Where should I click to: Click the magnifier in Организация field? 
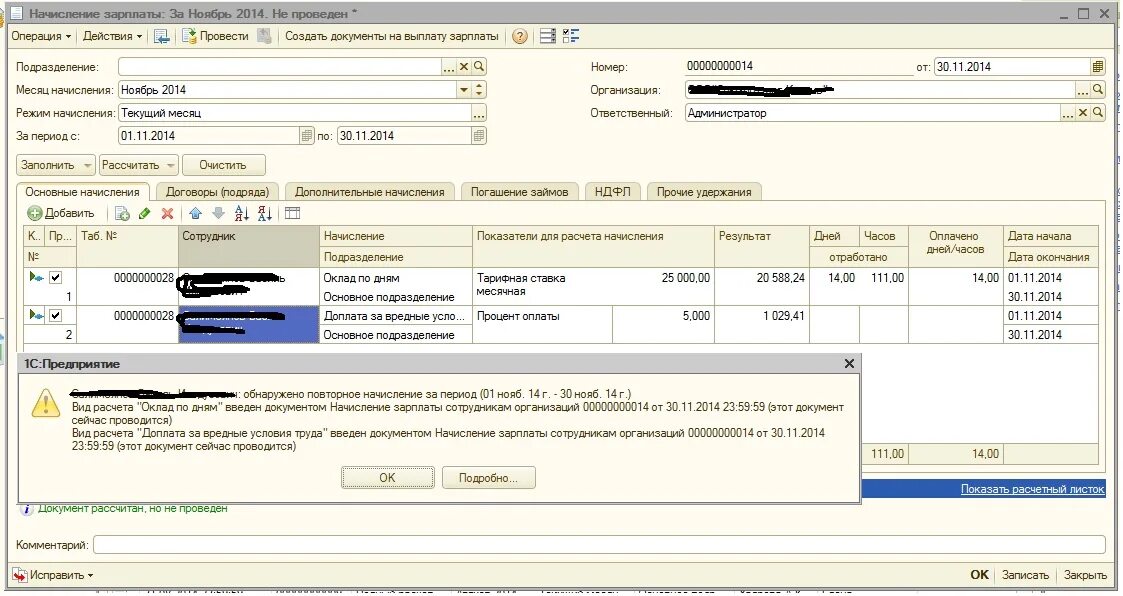(x=1098, y=90)
